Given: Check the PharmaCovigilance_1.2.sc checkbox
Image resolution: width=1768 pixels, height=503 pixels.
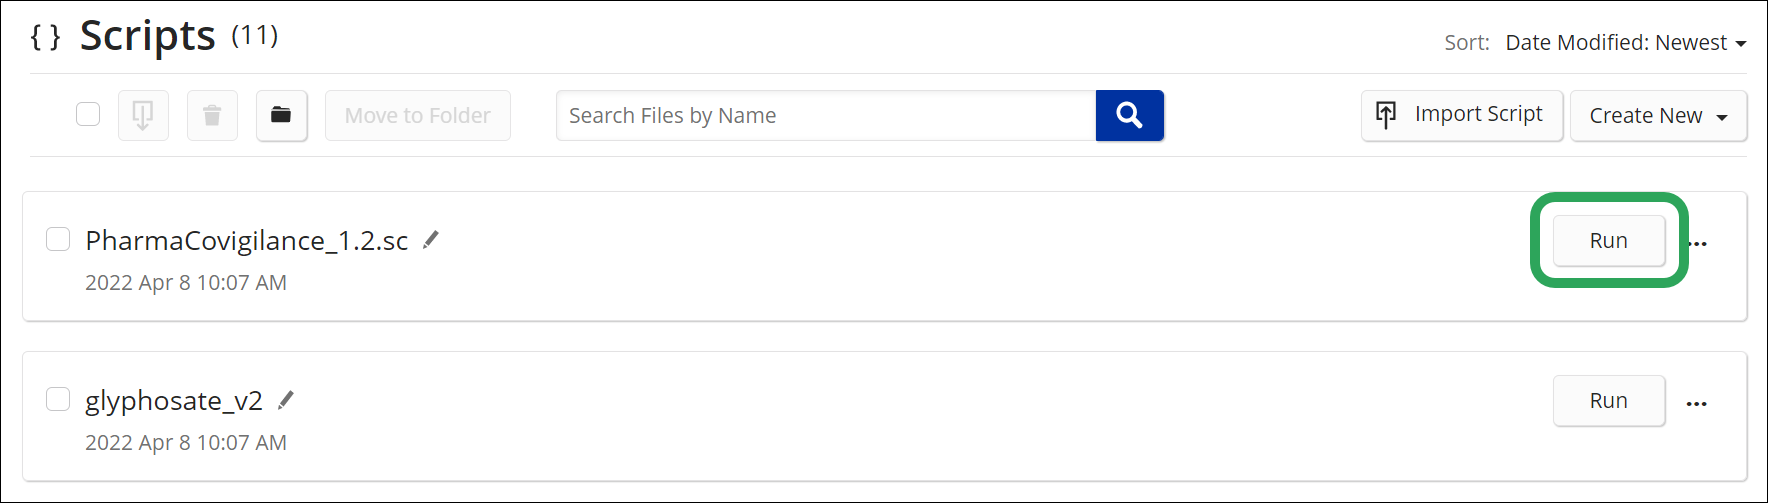Looking at the screenshot, I should tap(58, 239).
